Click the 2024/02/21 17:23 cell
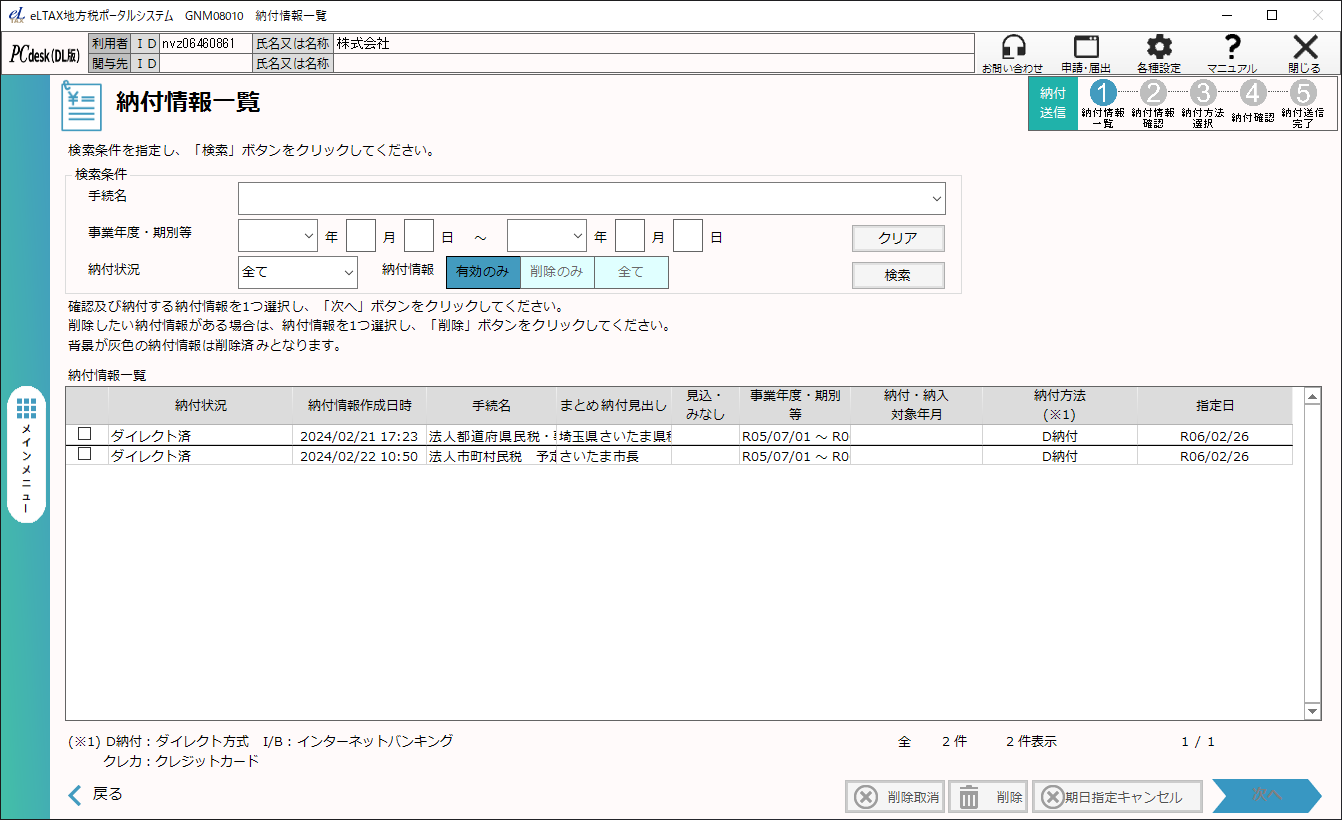1342x820 pixels. 359,437
